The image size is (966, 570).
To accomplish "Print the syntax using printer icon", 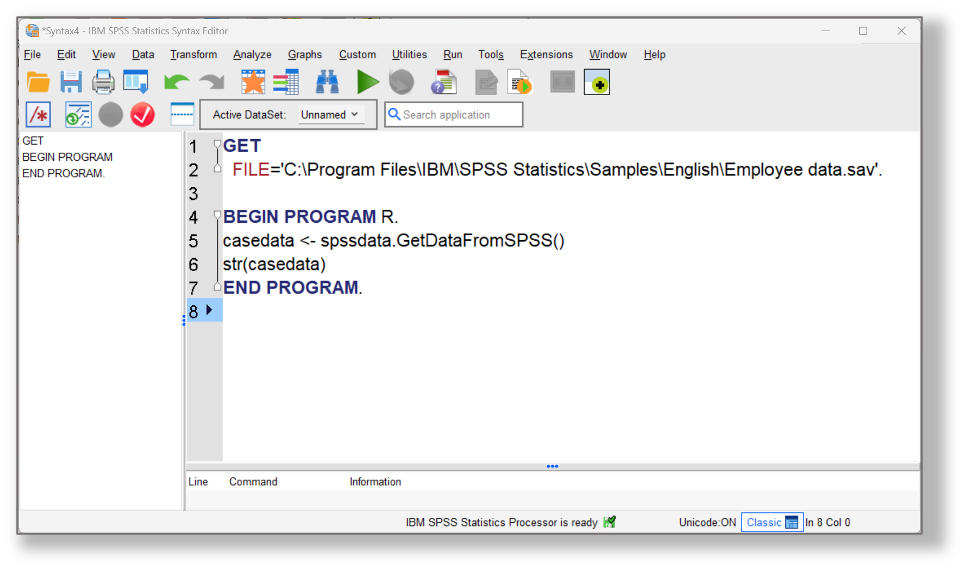I will coord(103,82).
